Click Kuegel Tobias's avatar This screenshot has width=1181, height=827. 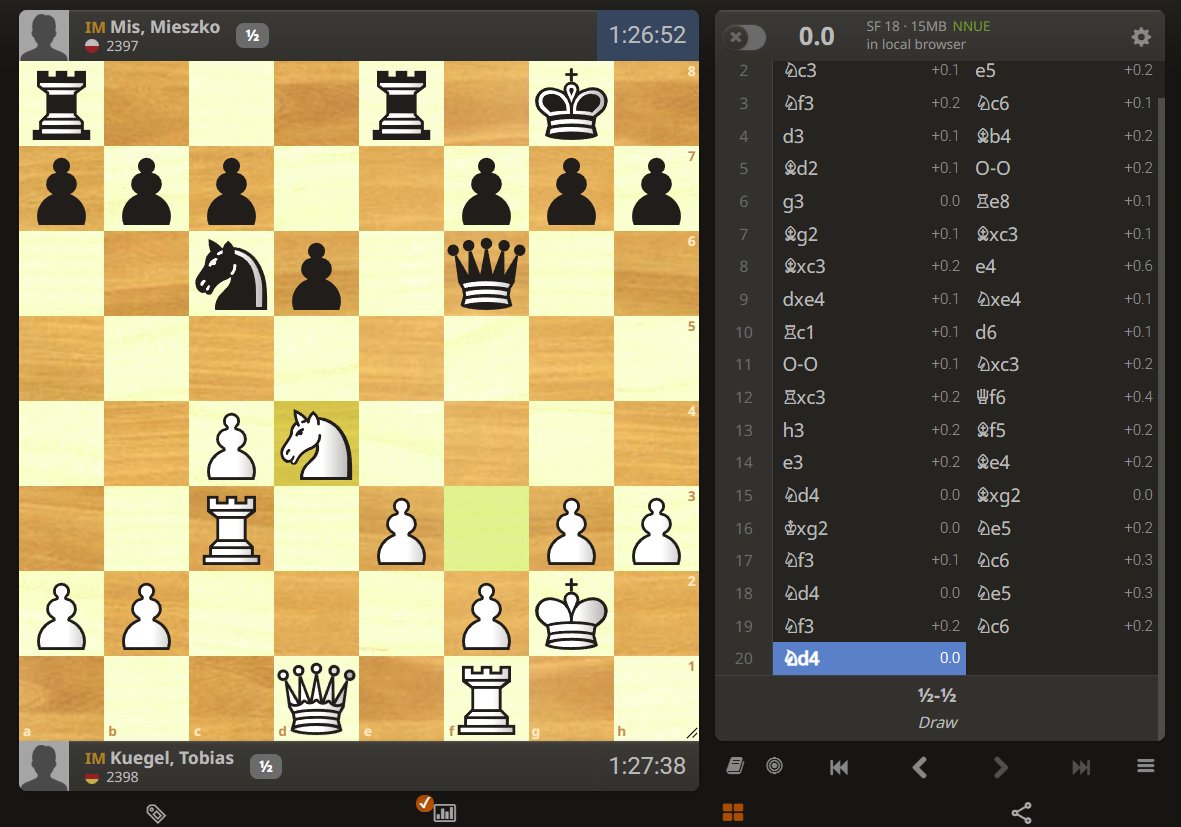click(44, 766)
